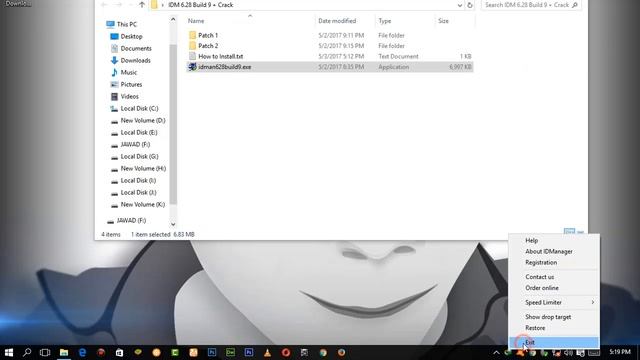Open Local Disk (C:) drive
The width and height of the screenshot is (640, 360).
pyautogui.click(x=139, y=109)
